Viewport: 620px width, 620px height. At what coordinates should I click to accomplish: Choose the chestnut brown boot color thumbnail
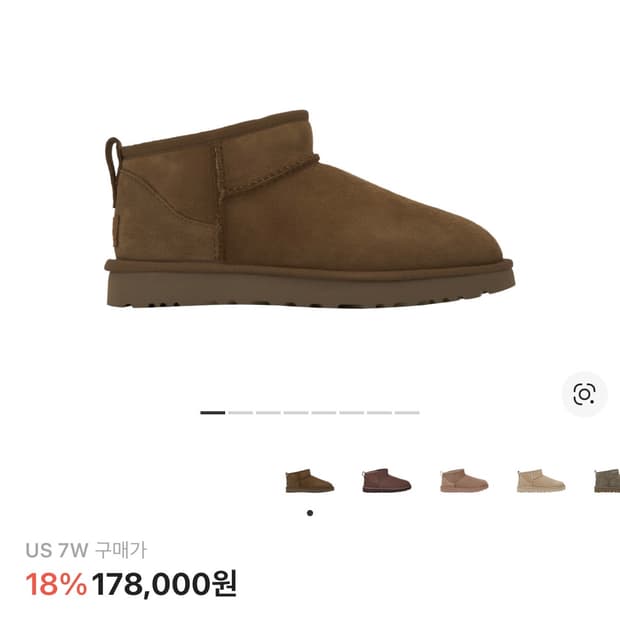point(310,480)
